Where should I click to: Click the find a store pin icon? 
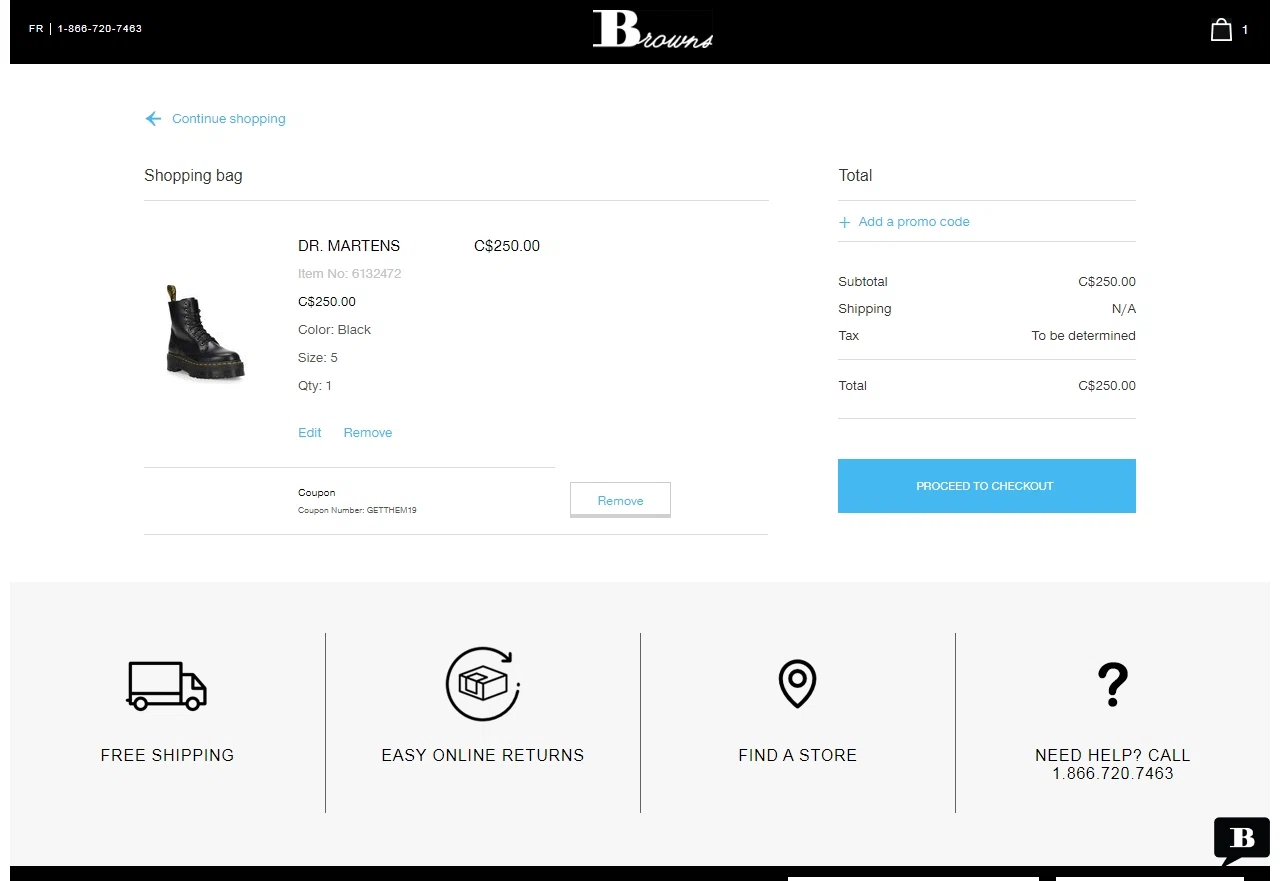(797, 684)
